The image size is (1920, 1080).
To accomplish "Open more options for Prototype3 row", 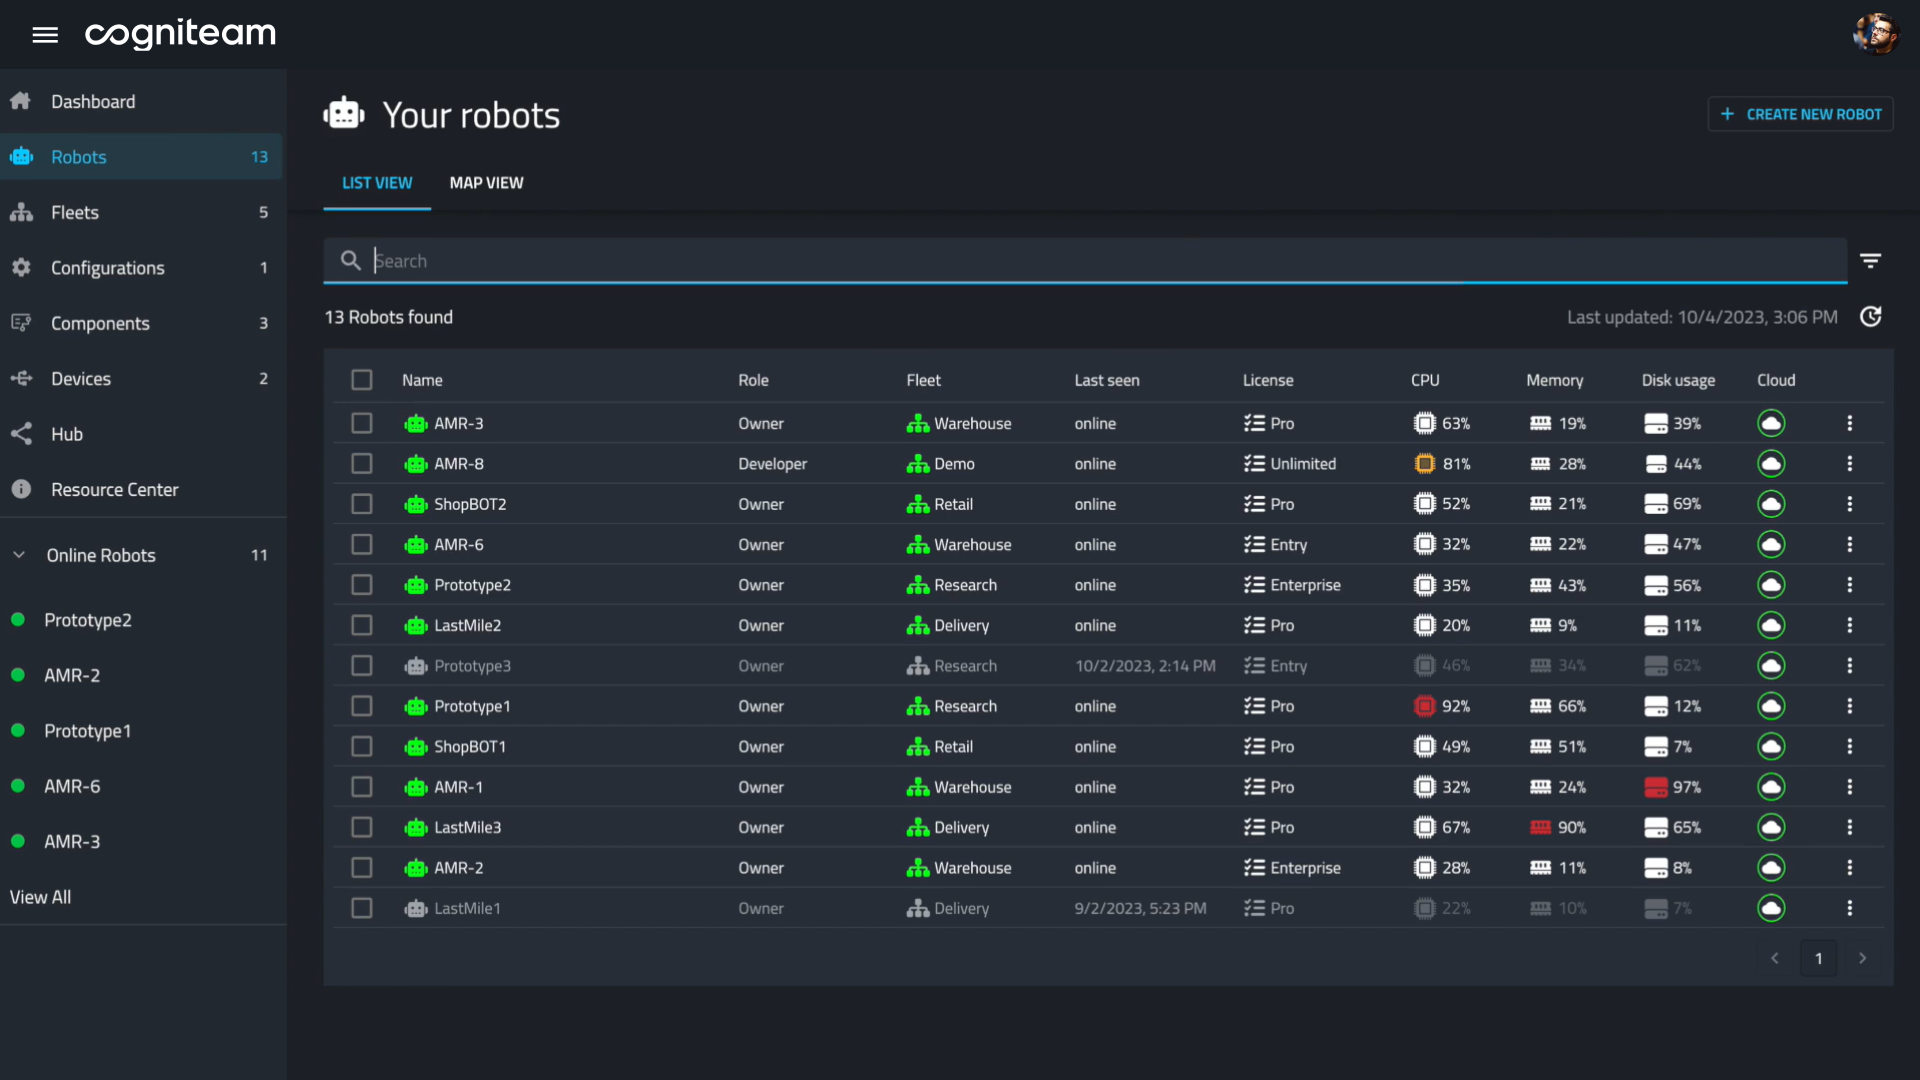I will pos(1849,666).
